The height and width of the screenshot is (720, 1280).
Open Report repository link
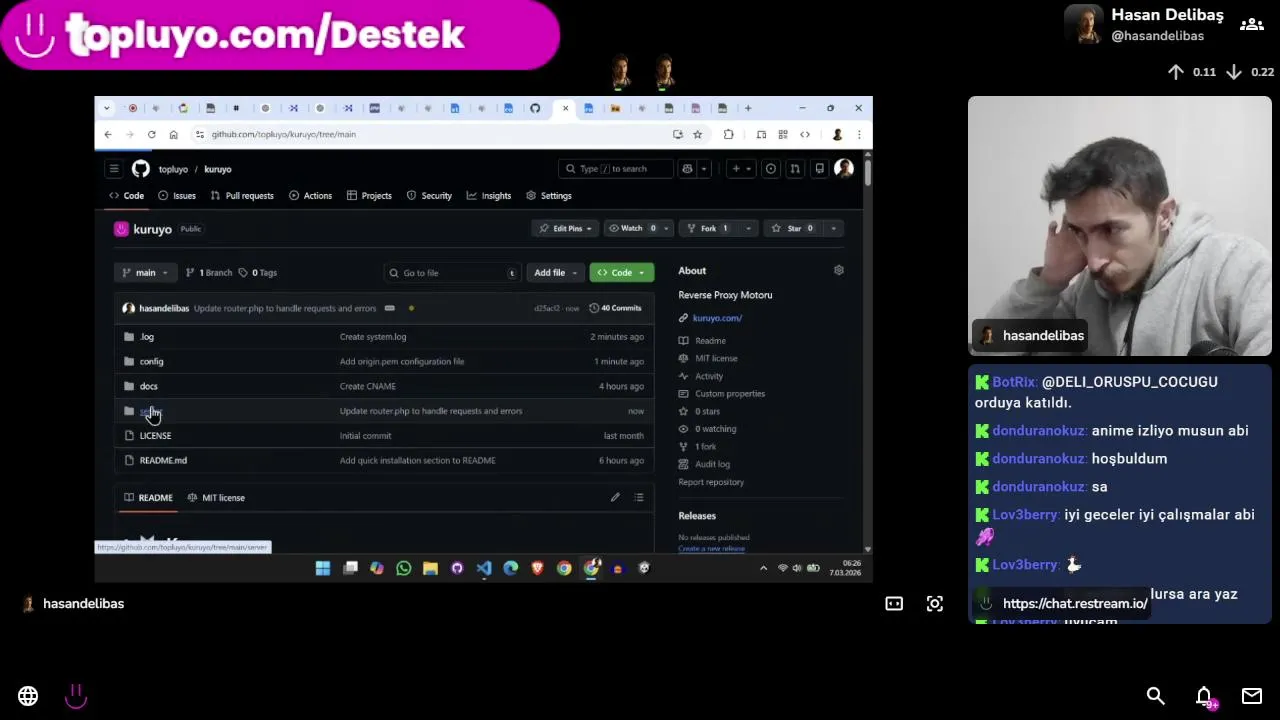coord(711,482)
